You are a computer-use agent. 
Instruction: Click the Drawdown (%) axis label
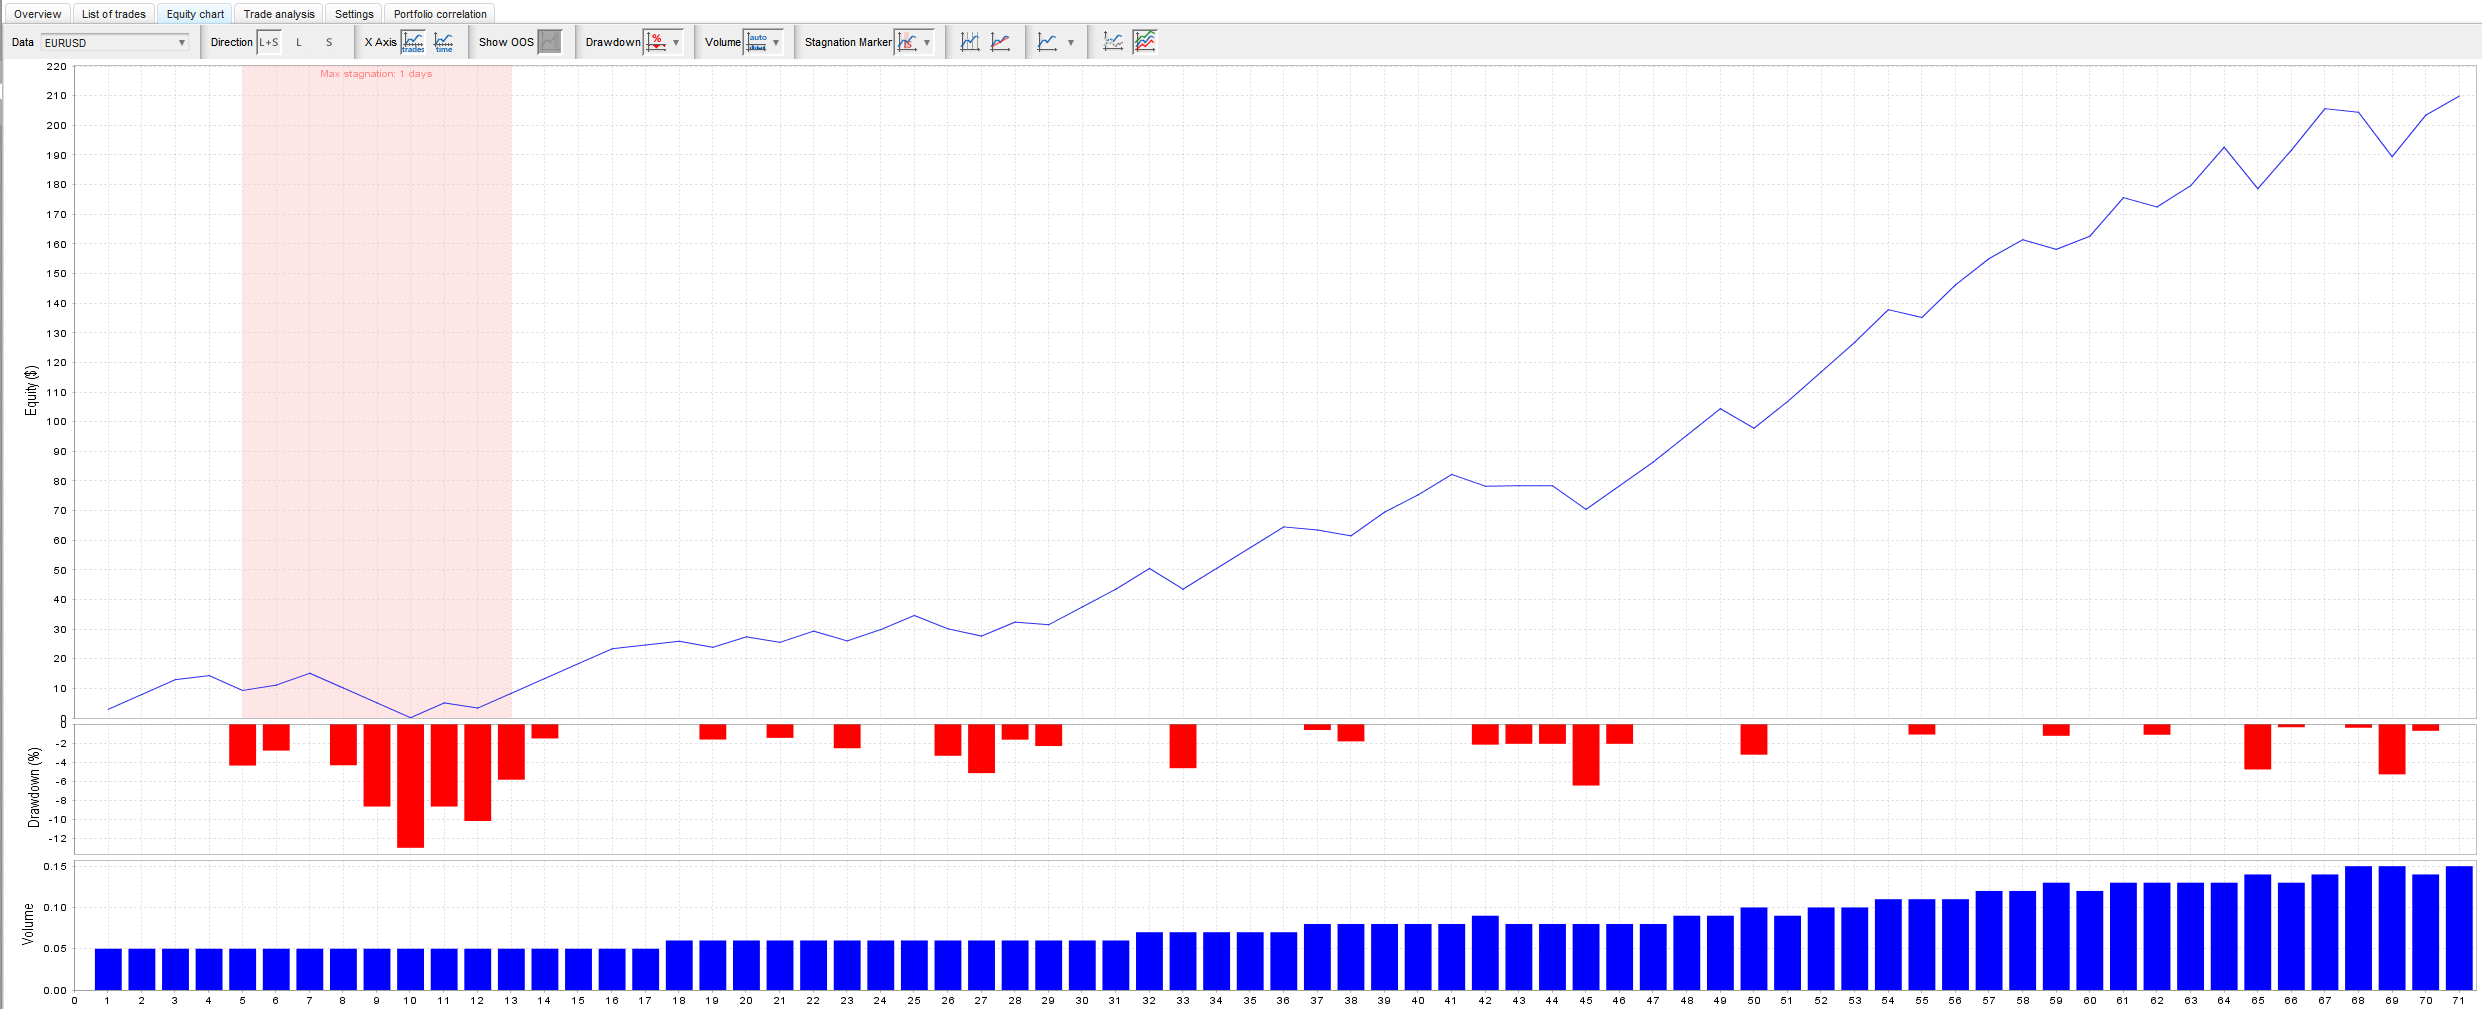(x=34, y=787)
